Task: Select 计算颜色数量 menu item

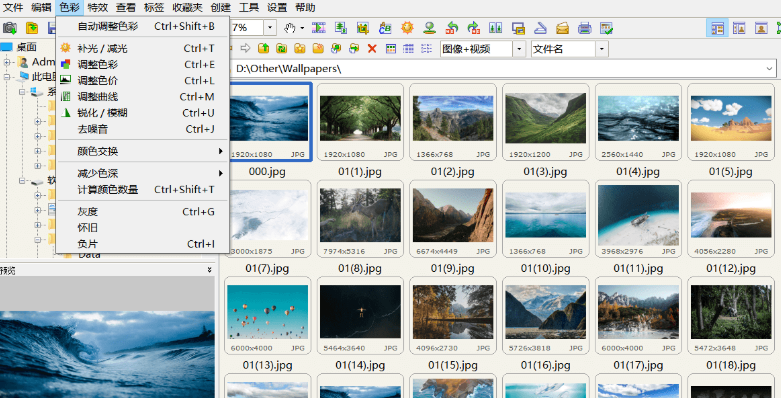Action: (x=143, y=189)
